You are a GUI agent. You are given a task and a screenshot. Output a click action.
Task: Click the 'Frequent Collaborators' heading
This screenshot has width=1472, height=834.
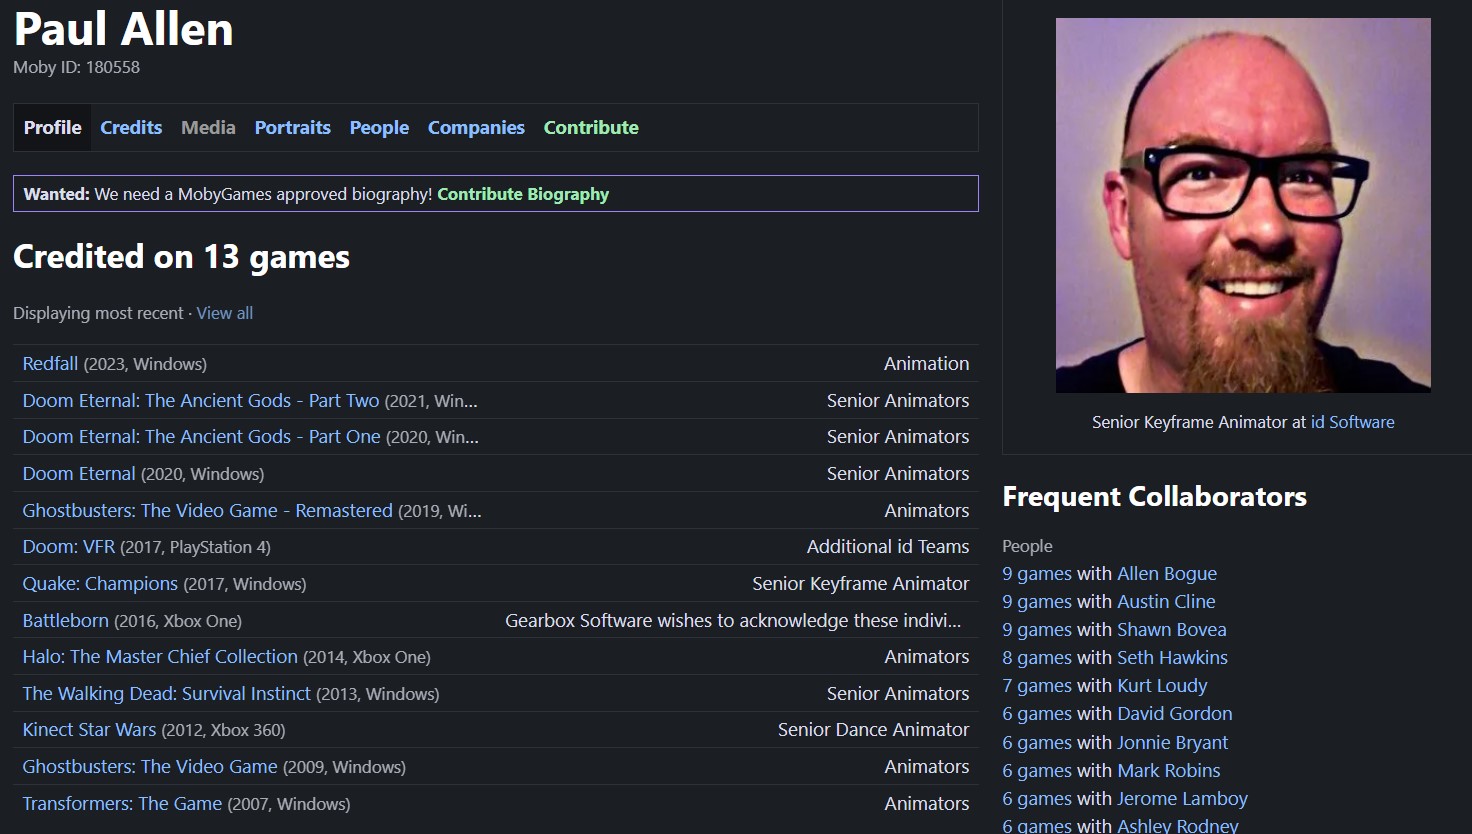click(x=1154, y=497)
